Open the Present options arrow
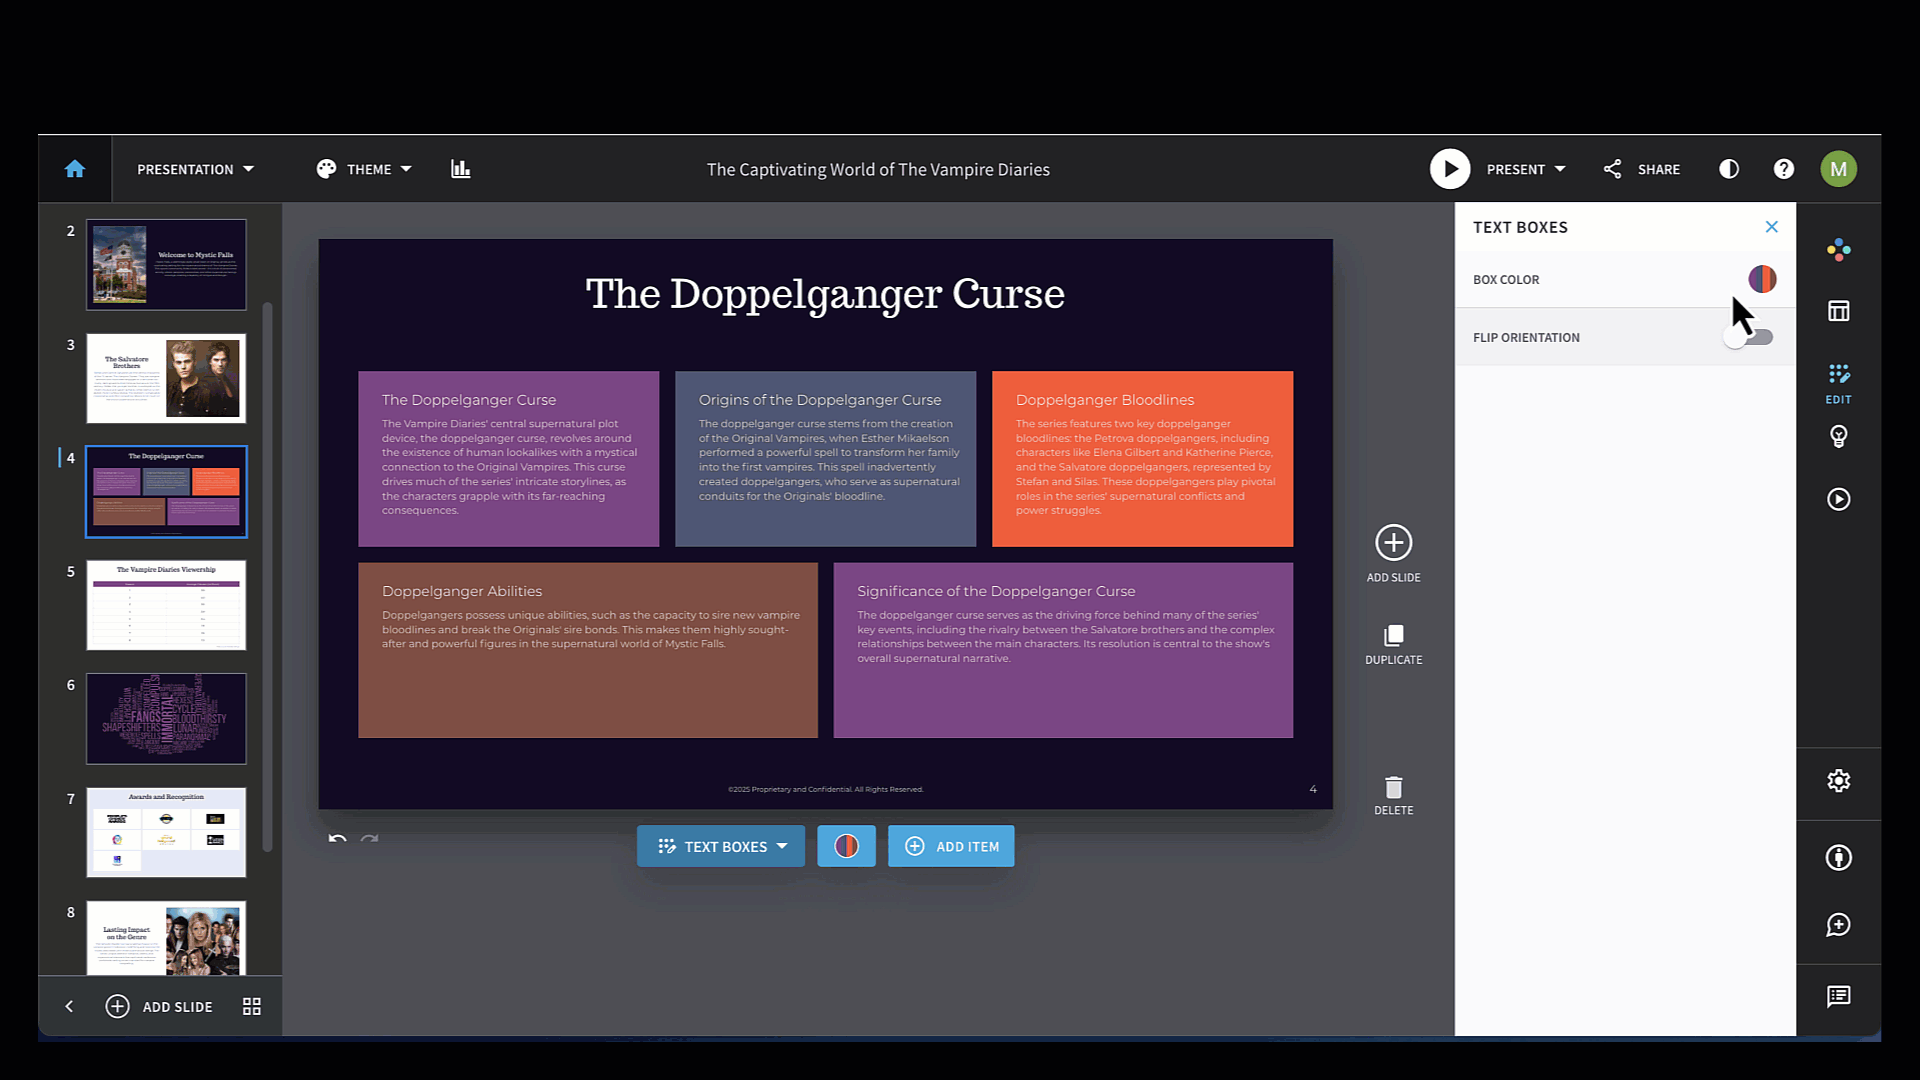 pos(1560,169)
